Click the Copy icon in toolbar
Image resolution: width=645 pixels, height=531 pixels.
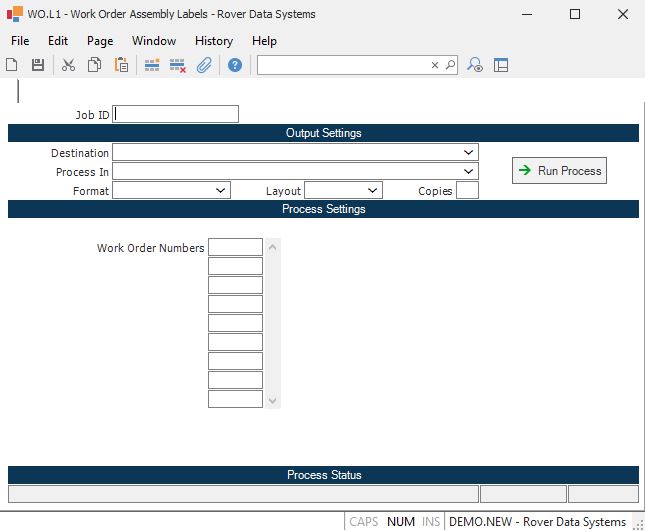click(x=94, y=65)
